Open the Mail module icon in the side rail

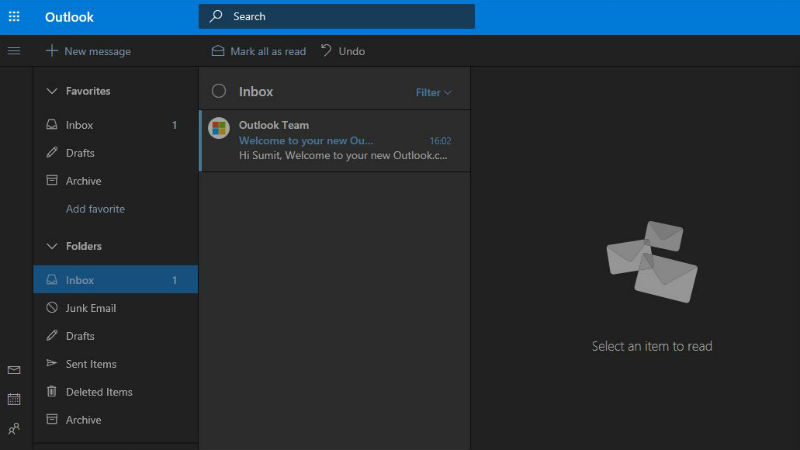point(14,370)
